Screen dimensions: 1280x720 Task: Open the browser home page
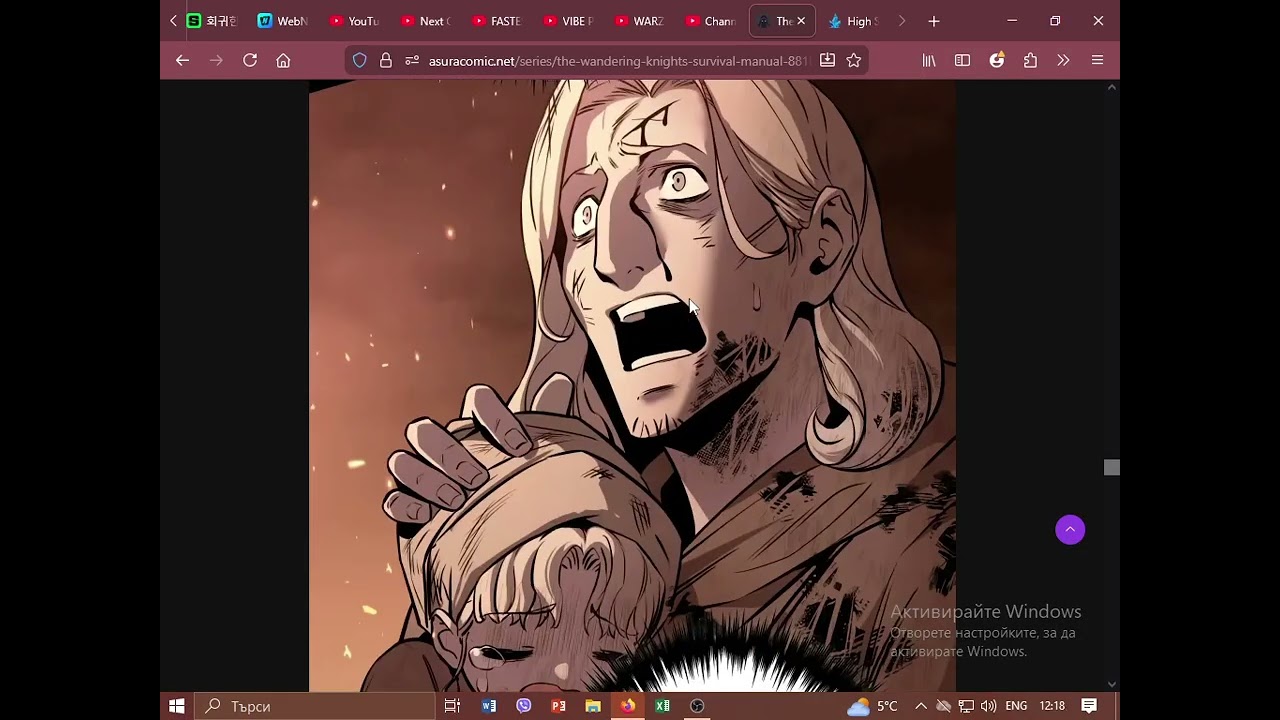point(283,60)
